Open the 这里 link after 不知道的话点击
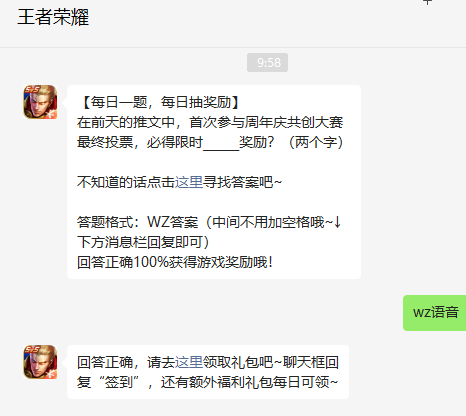The height and width of the screenshot is (416, 466). click(x=189, y=182)
